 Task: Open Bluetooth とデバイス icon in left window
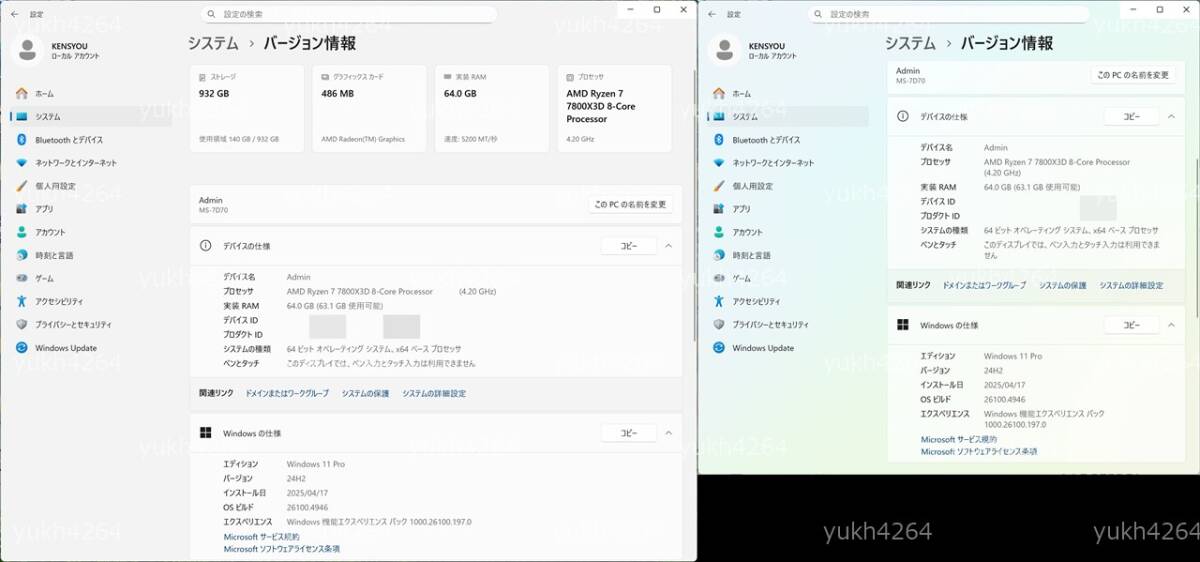coord(21,140)
